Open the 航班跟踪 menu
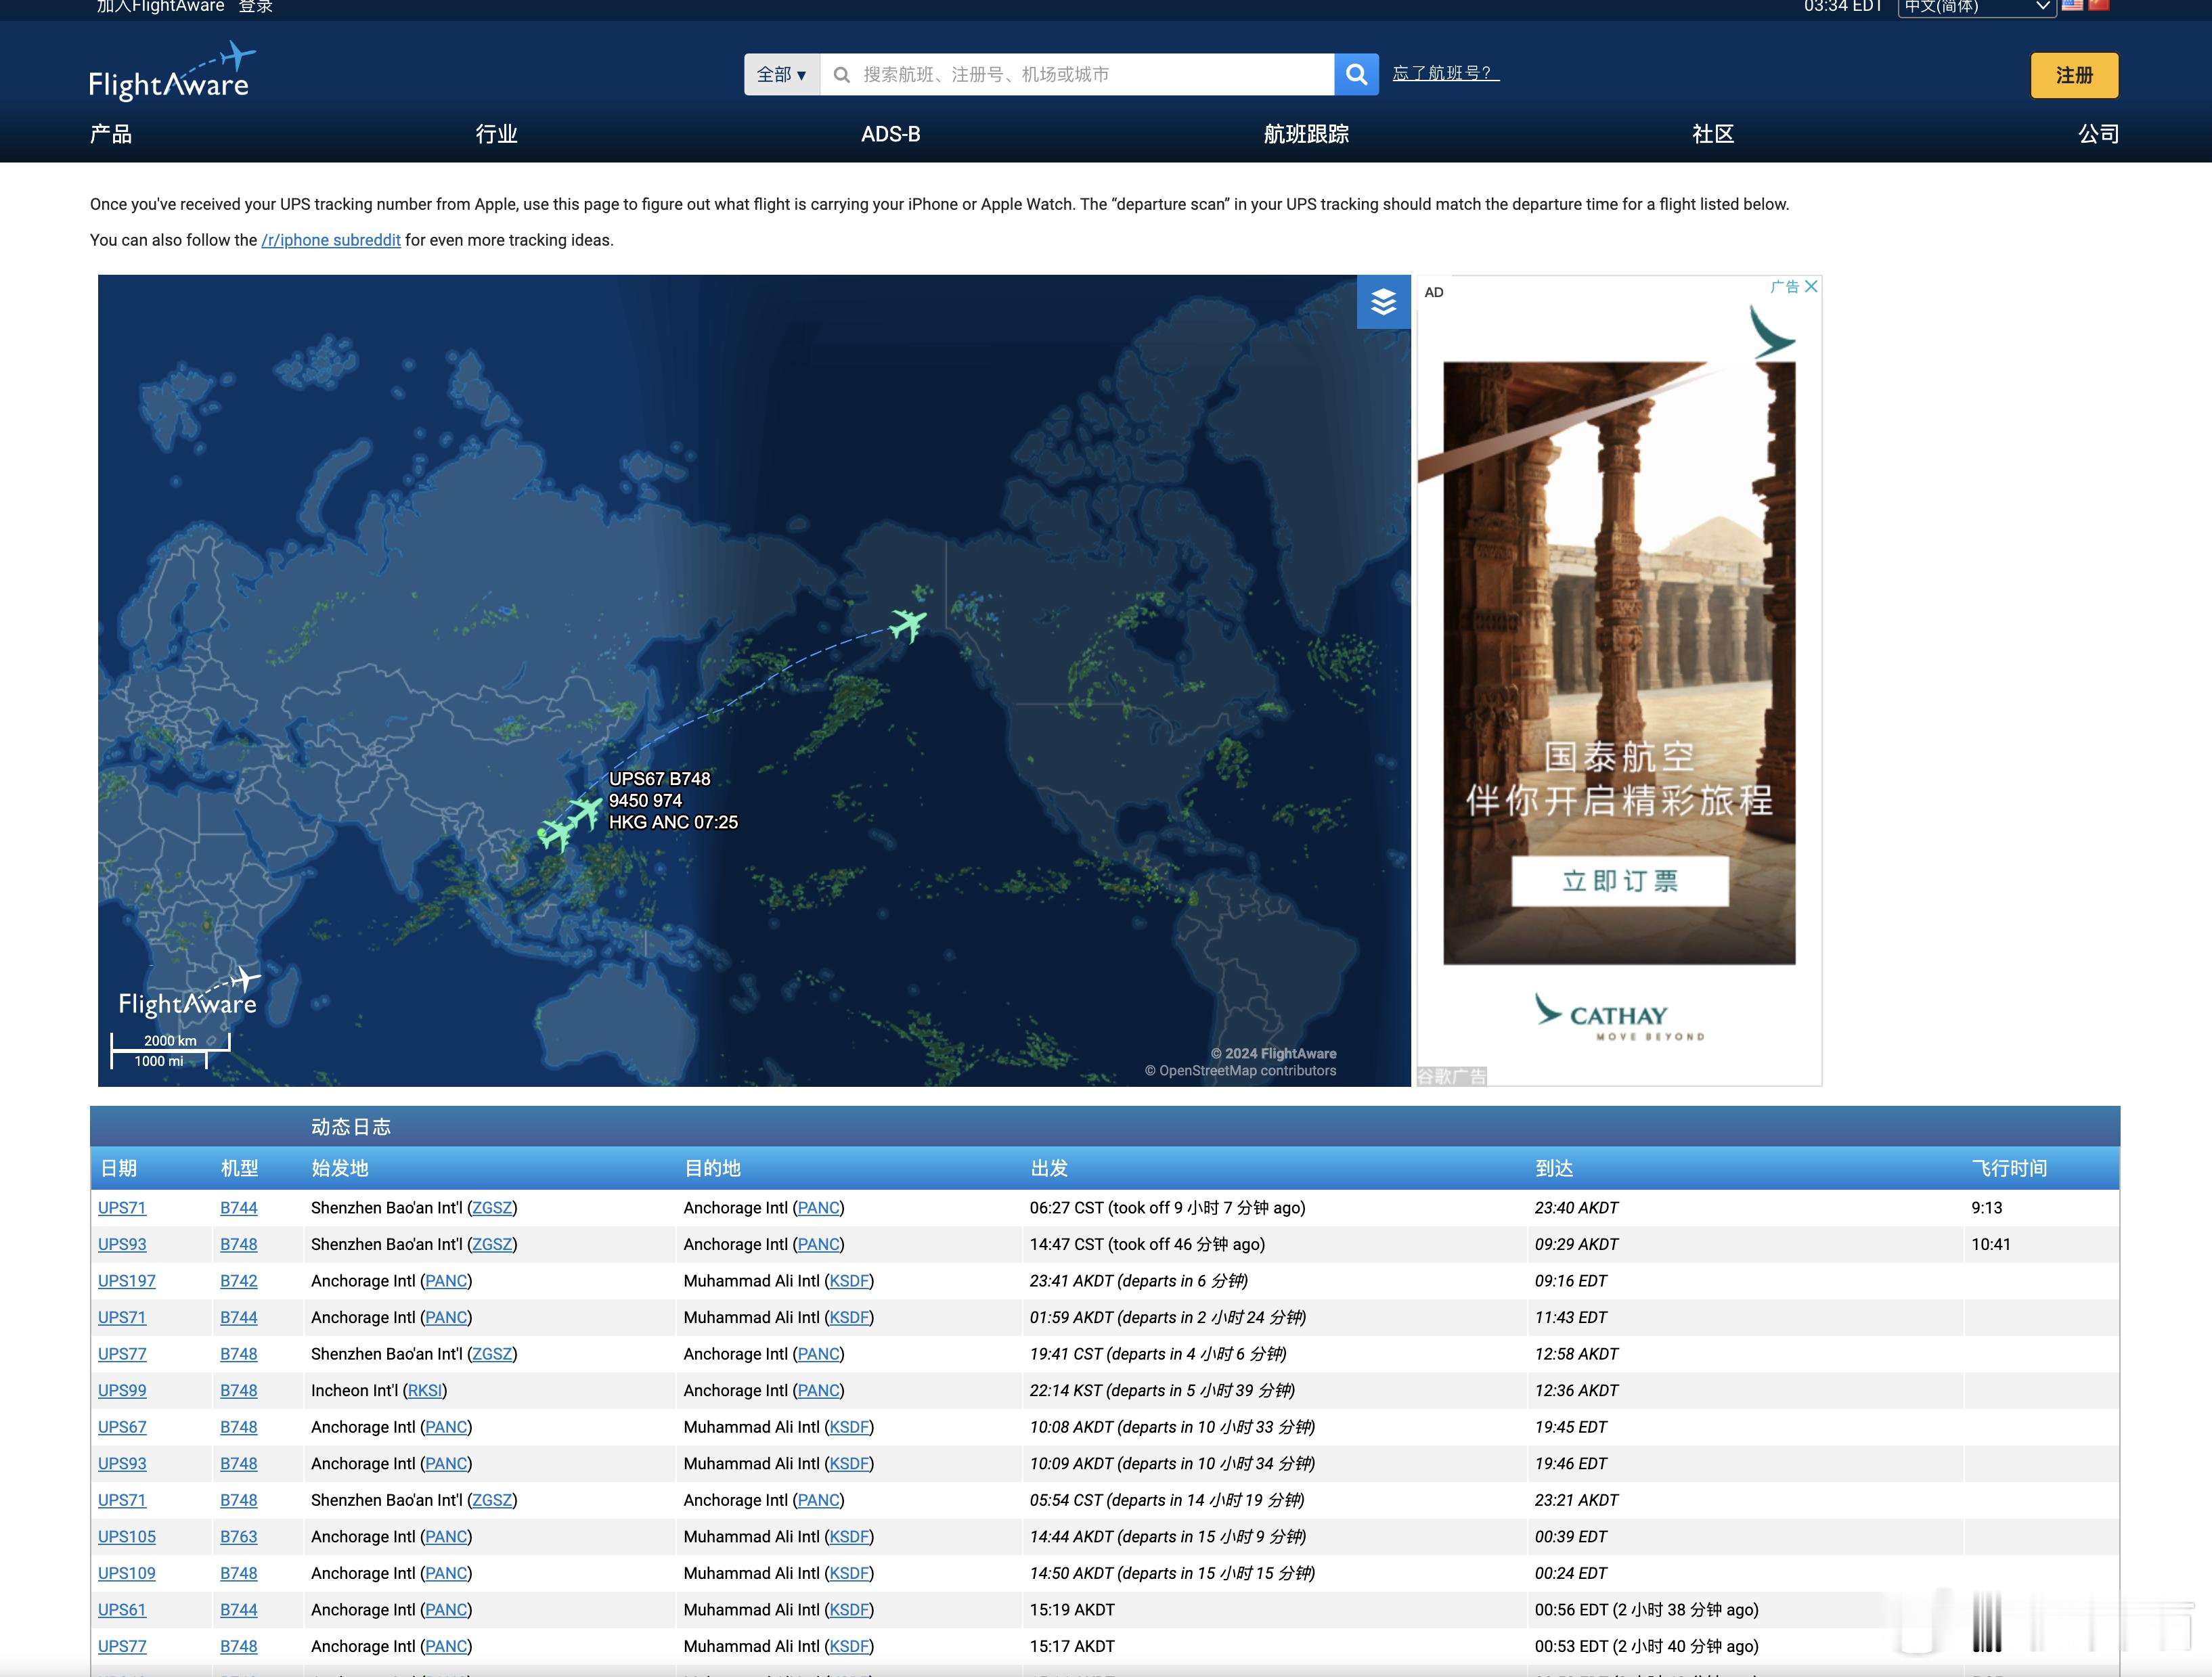 click(1306, 134)
